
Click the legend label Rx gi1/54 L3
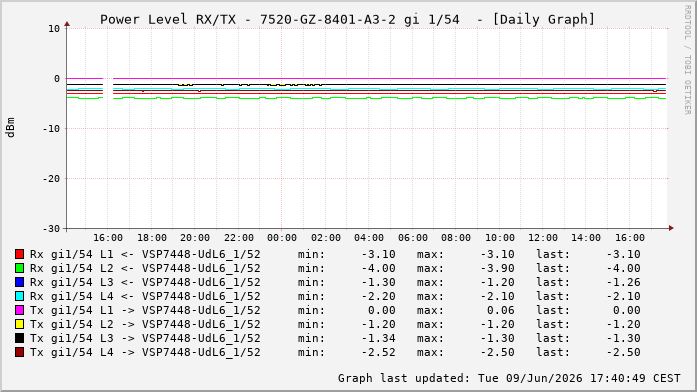(x=145, y=282)
